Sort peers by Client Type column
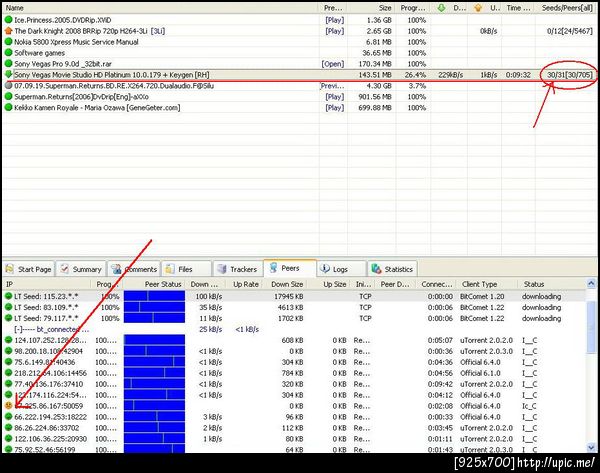Image resolution: width=600 pixels, height=473 pixels. click(x=486, y=284)
